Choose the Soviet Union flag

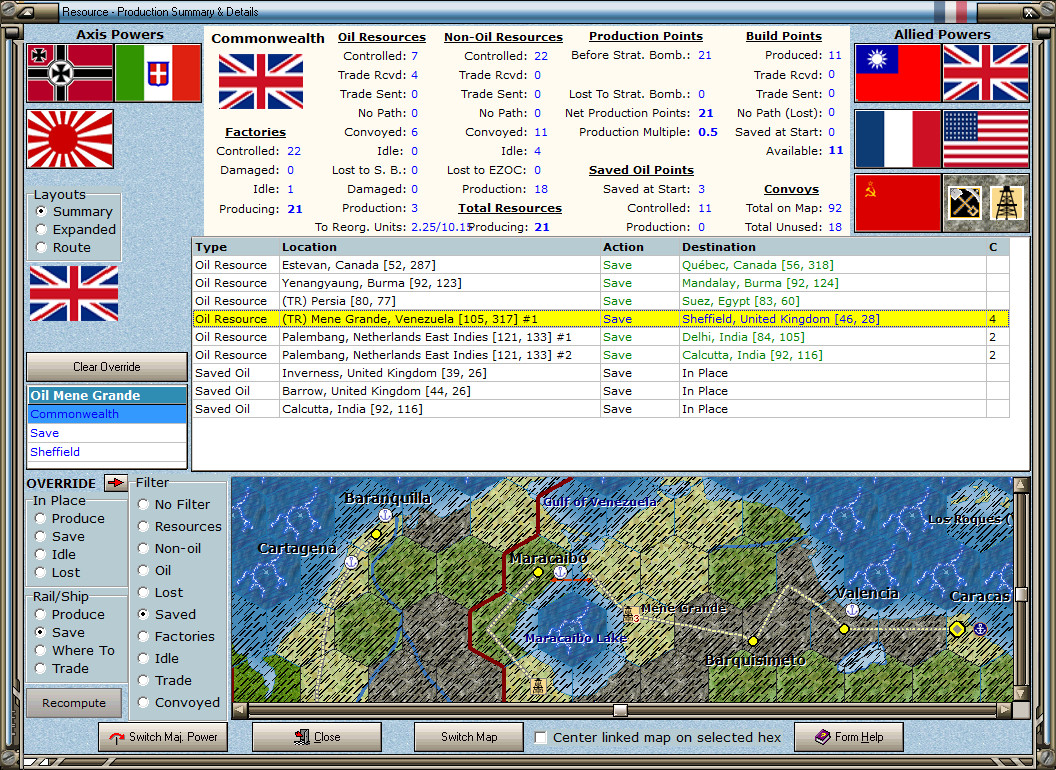(897, 203)
